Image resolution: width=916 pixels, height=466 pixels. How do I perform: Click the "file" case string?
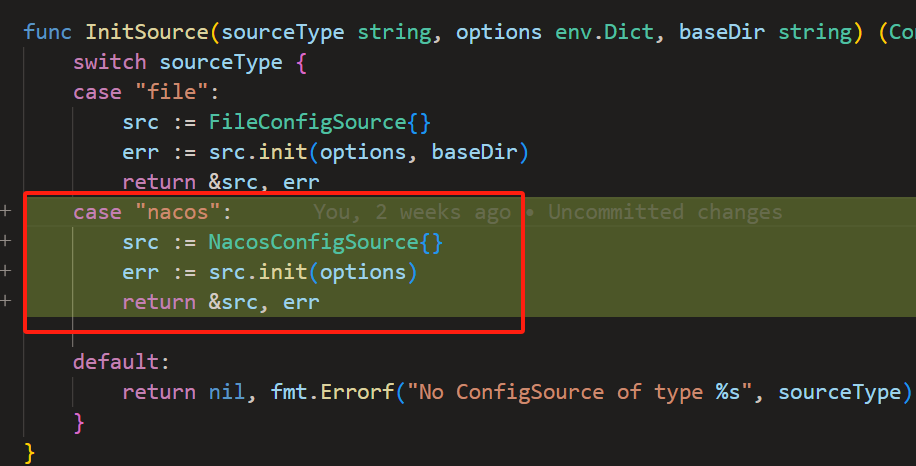tap(172, 92)
